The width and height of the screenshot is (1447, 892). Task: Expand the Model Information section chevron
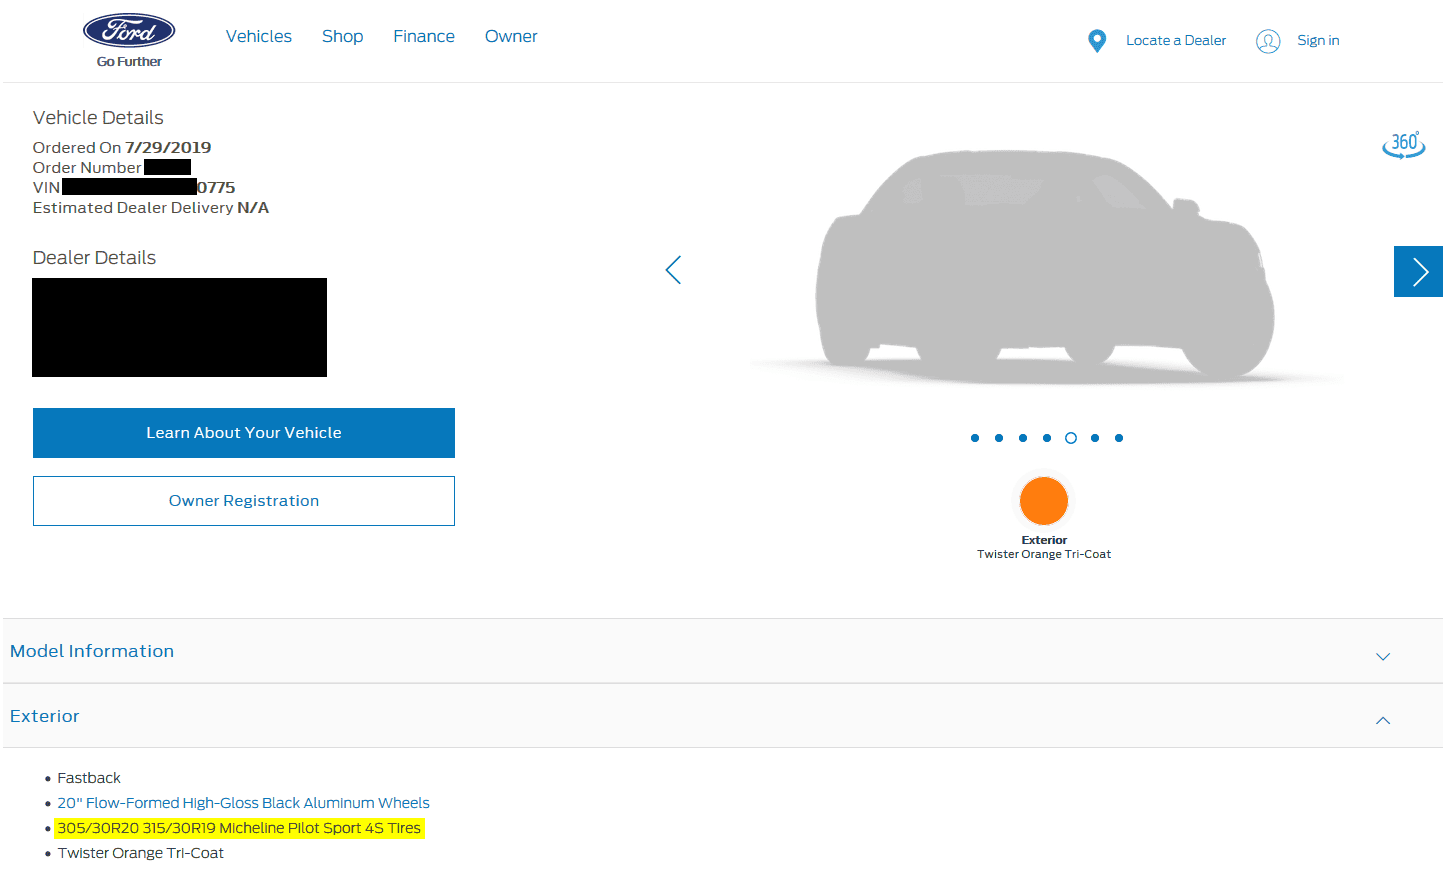1383,657
